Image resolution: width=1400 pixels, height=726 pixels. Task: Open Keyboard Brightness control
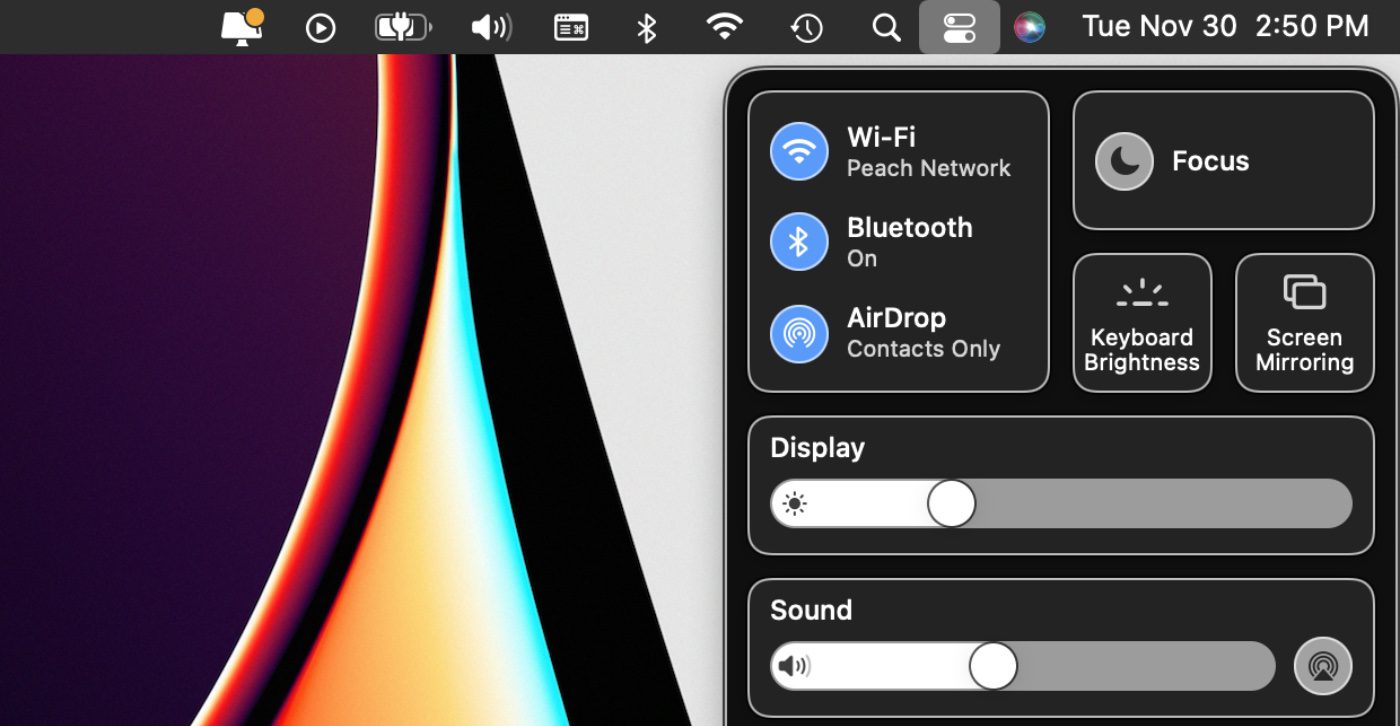coord(1141,322)
